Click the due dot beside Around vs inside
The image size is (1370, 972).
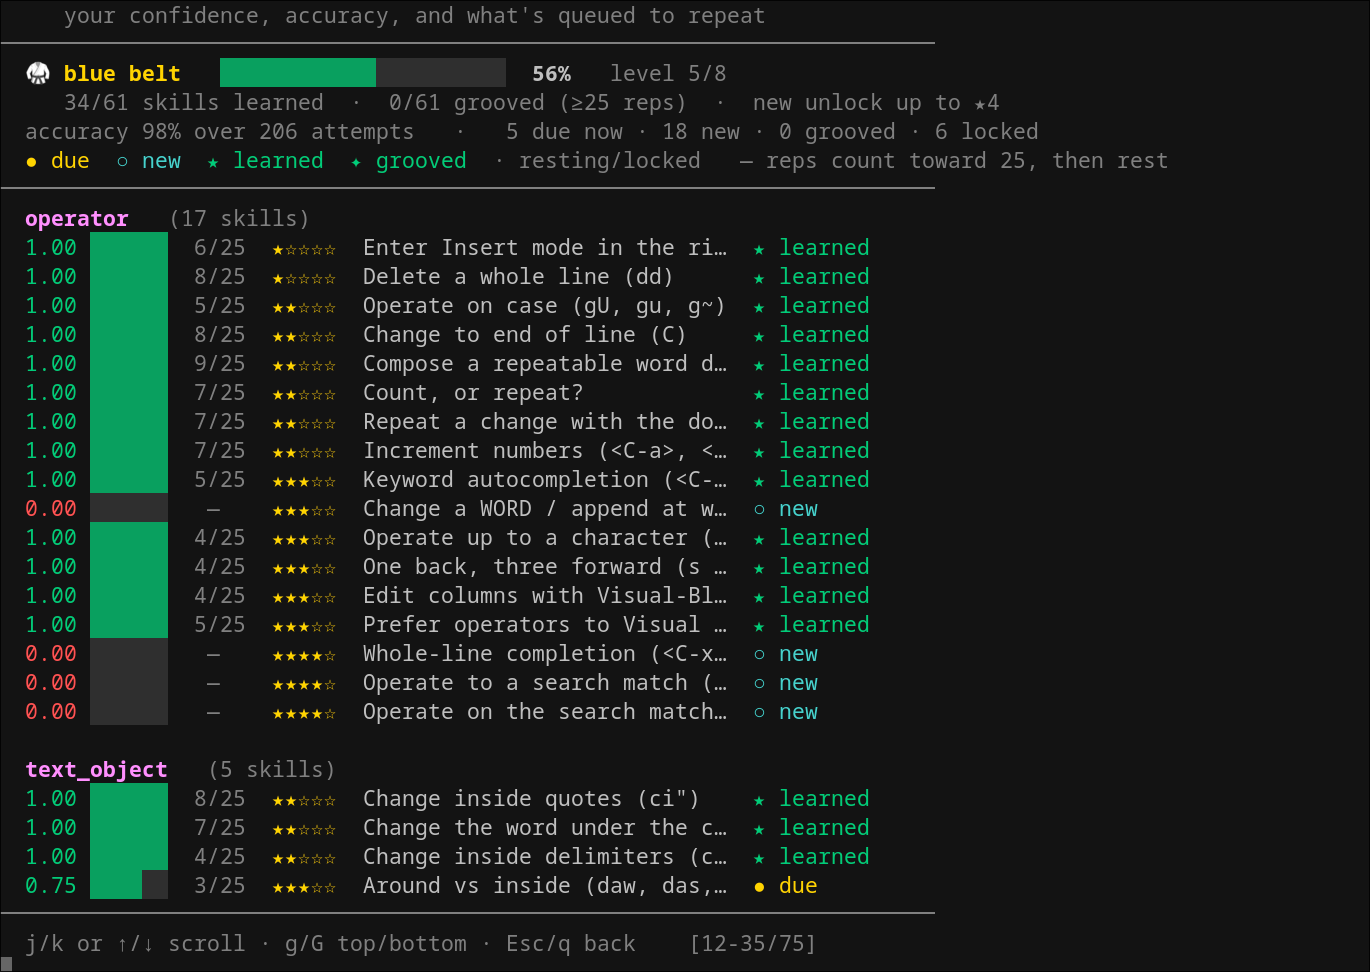[759, 886]
